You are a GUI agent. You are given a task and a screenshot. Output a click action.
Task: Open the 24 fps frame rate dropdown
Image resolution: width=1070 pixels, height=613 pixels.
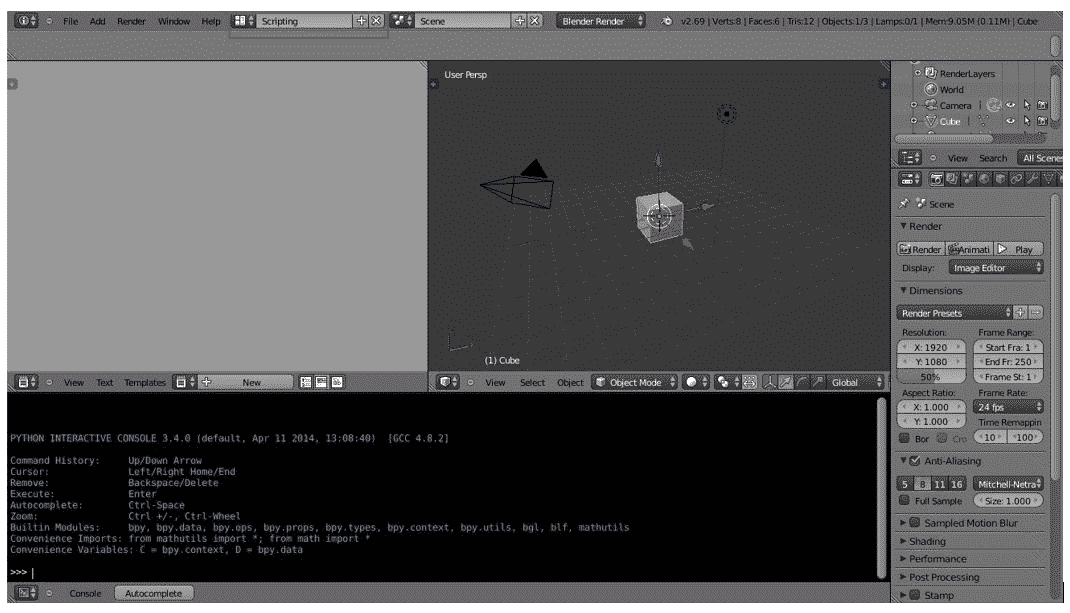(x=1007, y=407)
